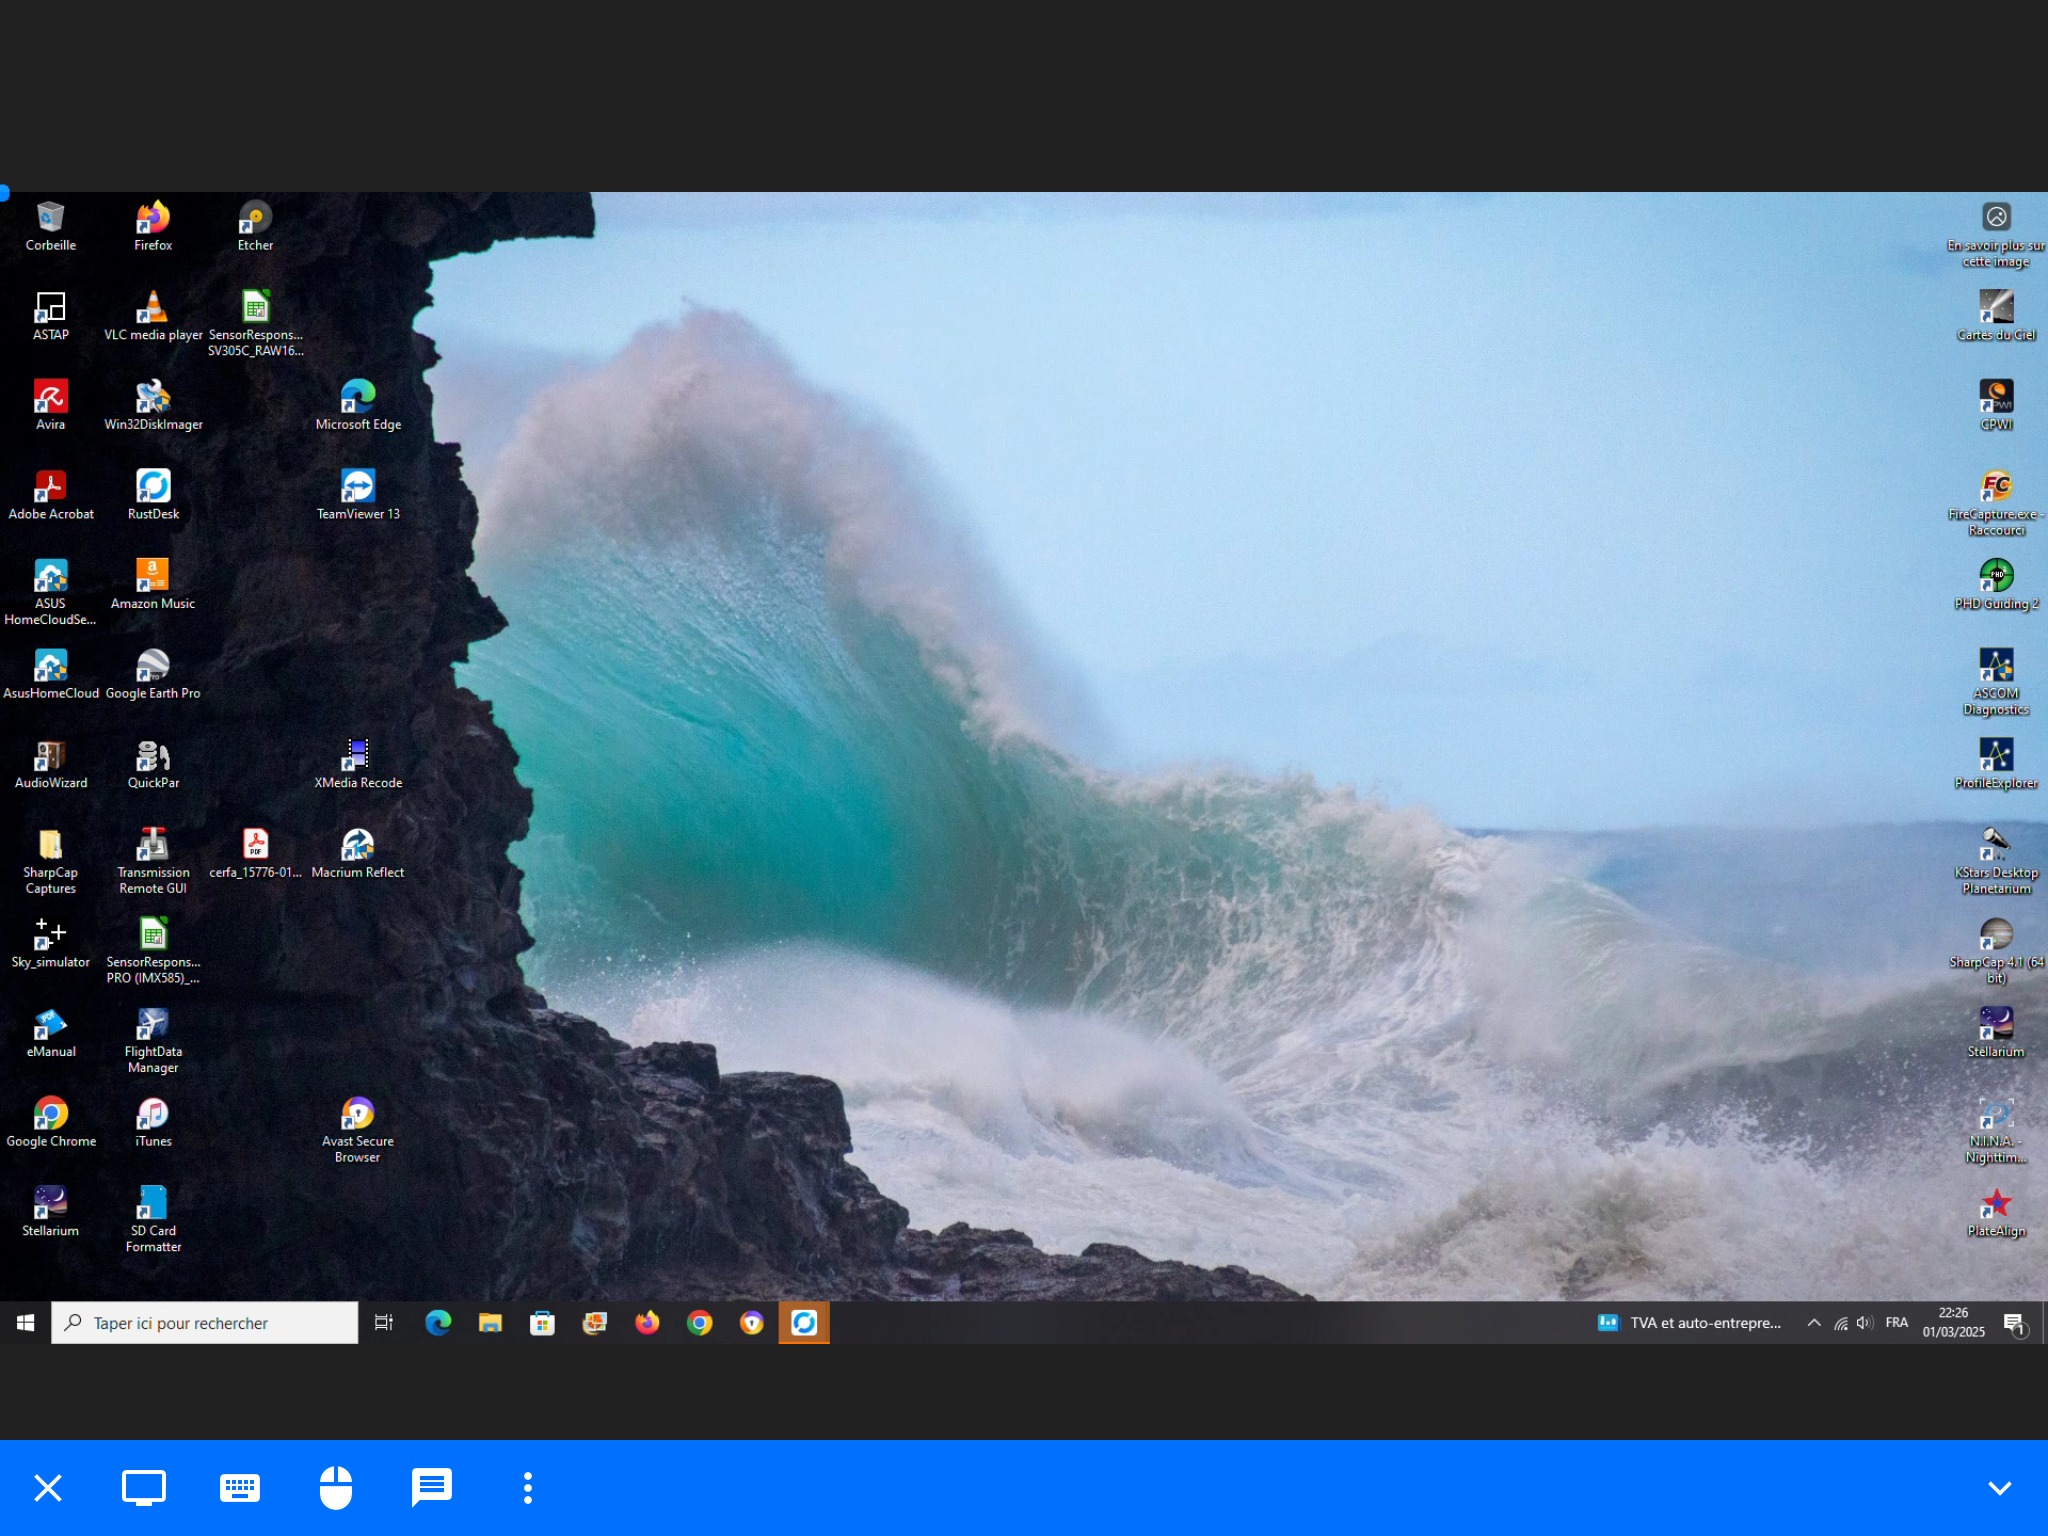The image size is (2048, 1536).
Task: Open the notification center icon
Action: click(2015, 1324)
